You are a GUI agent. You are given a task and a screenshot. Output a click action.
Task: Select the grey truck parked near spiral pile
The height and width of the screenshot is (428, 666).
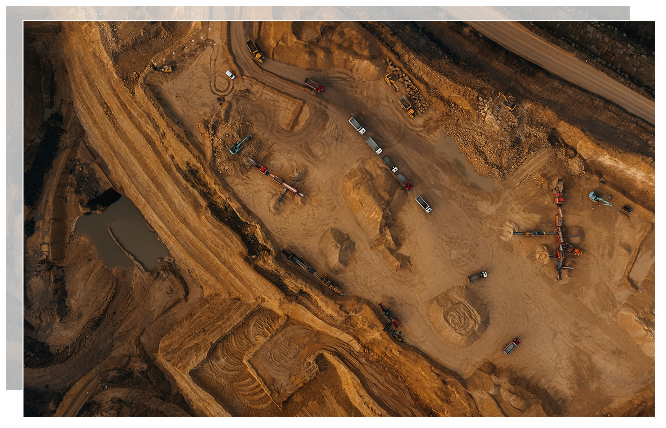(478, 276)
